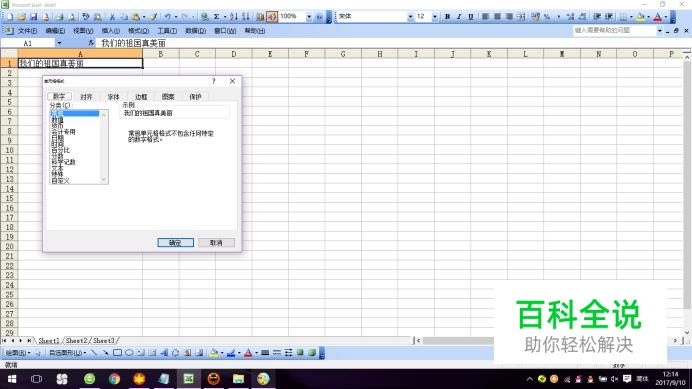Undo the last action in the toolbar
Viewport: 692px width, 389px height.
pyautogui.click(x=168, y=17)
